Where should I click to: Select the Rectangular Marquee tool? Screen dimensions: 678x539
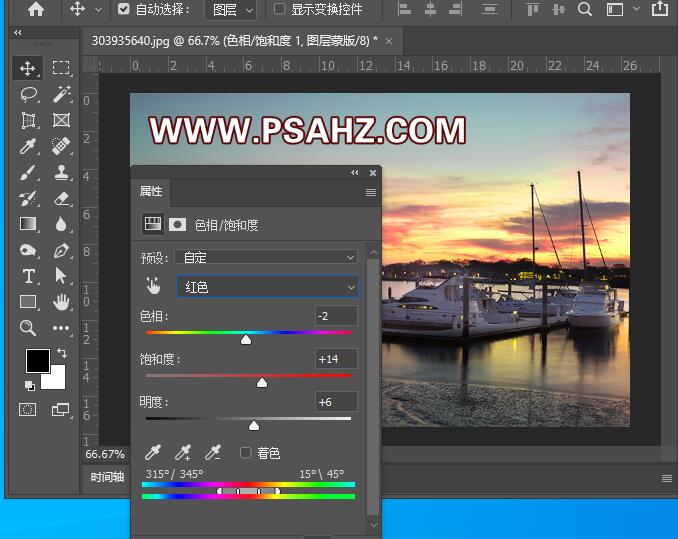[61, 68]
